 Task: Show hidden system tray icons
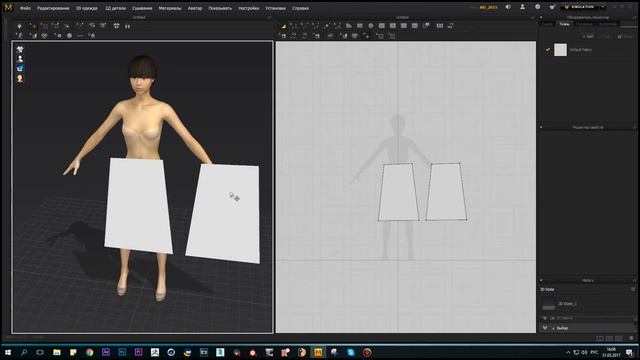(568, 352)
